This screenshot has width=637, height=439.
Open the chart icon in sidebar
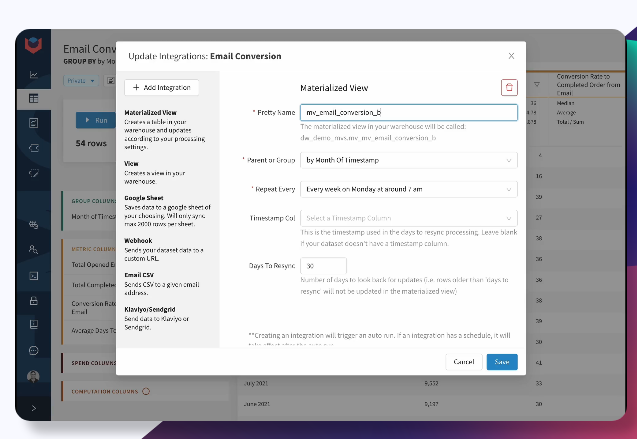pos(34,74)
